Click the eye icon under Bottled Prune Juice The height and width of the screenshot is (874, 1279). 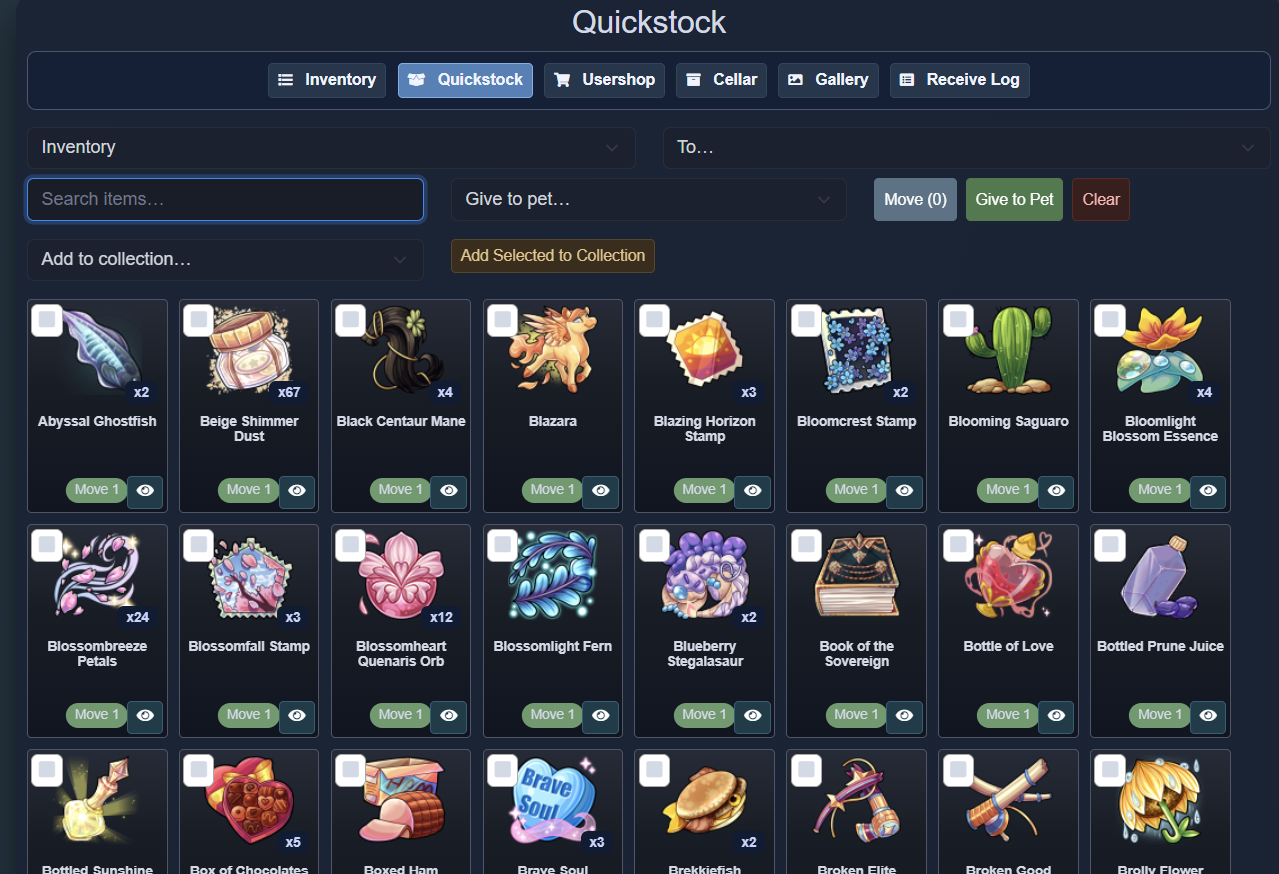(x=1208, y=715)
